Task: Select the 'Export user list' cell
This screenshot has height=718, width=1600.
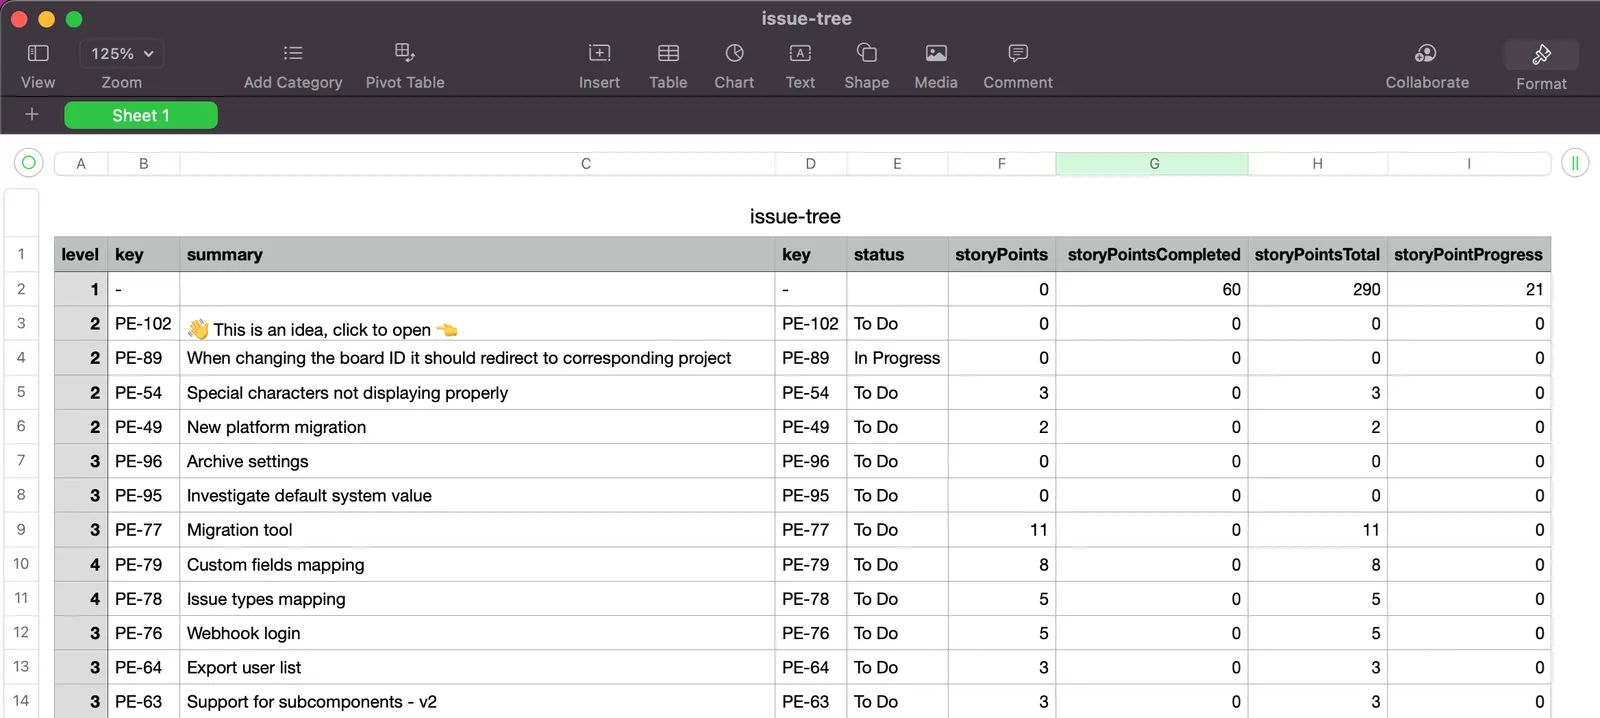Action: click(477, 667)
